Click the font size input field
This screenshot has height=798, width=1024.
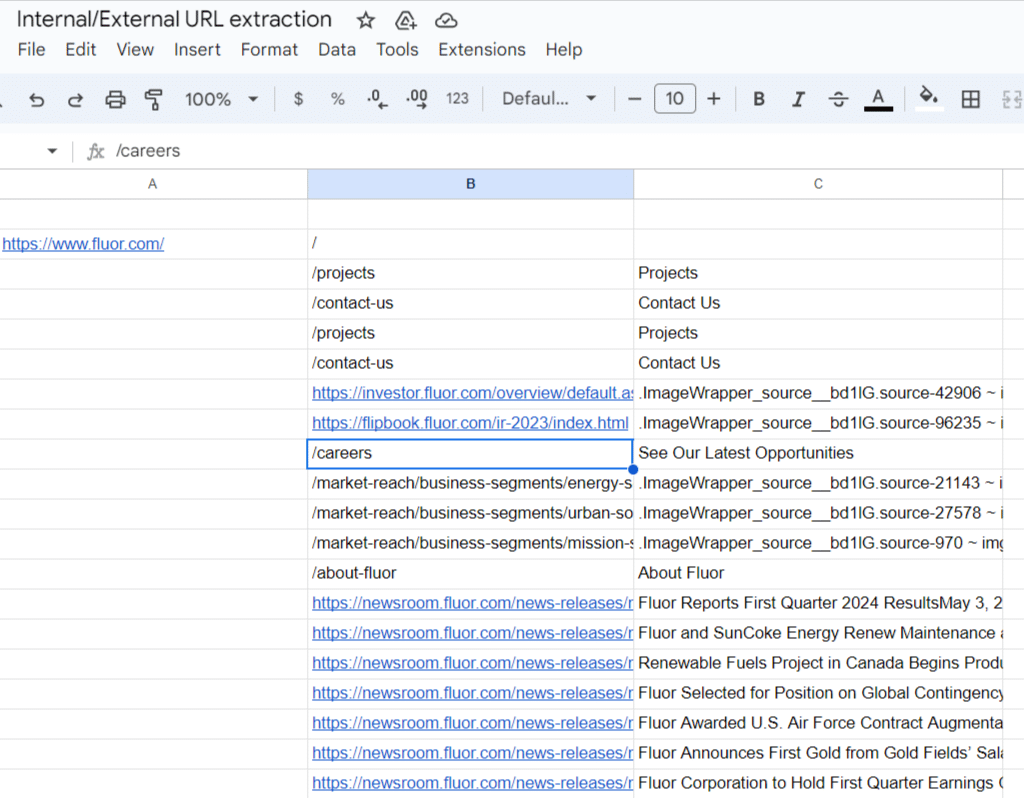point(675,99)
